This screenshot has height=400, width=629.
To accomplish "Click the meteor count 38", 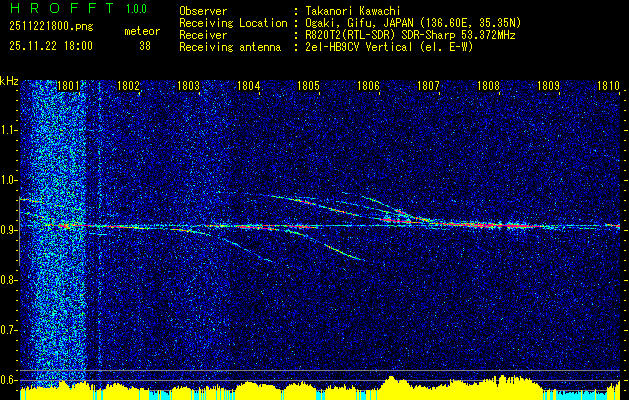I will 145,46.
